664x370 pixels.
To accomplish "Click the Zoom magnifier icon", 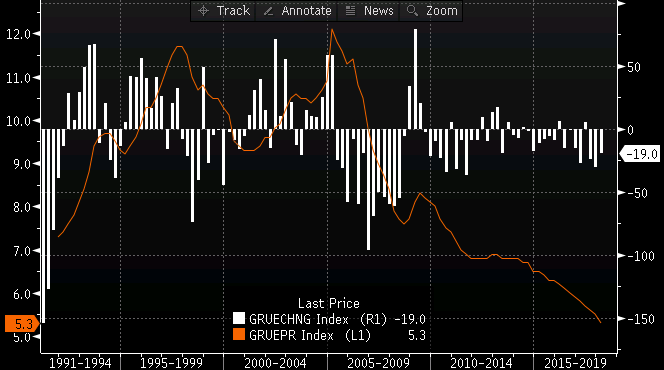I will [412, 11].
